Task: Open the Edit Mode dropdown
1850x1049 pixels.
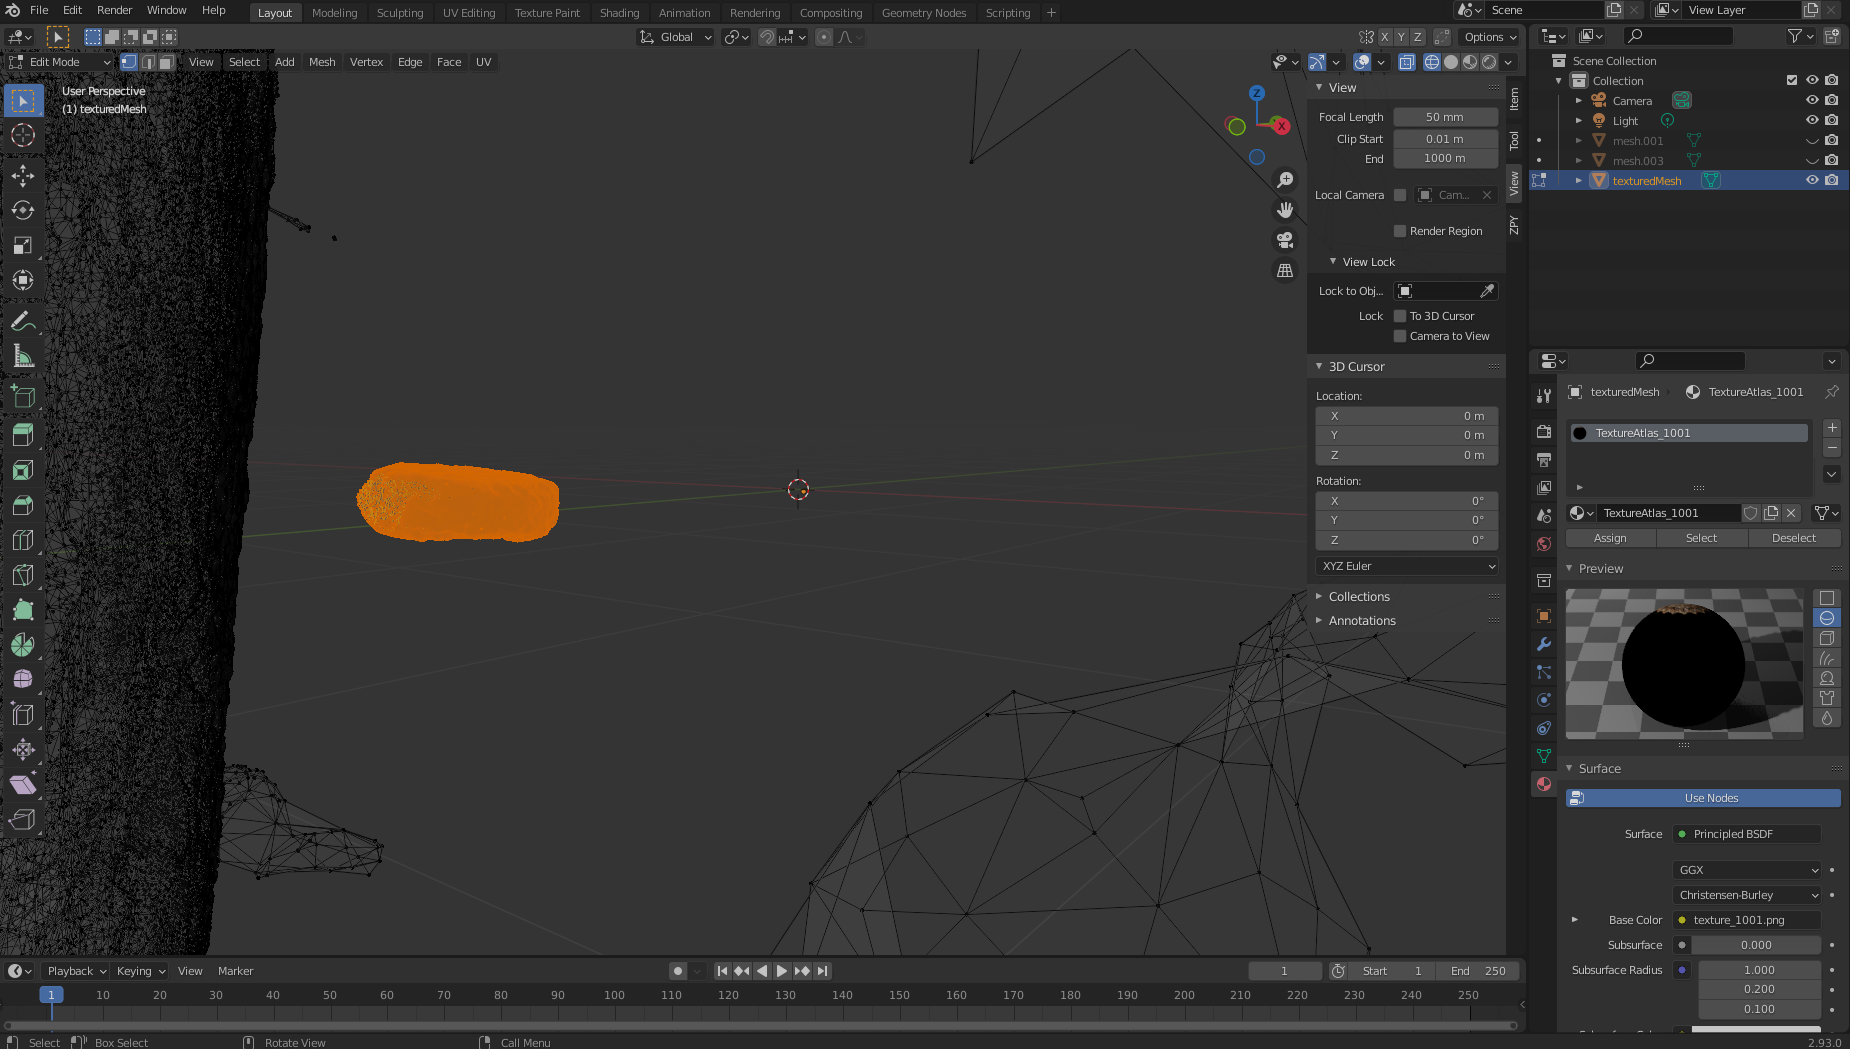Action: tap(59, 62)
